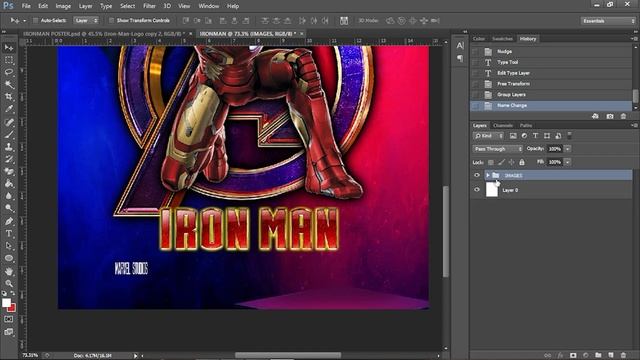
Task: Hide Layer 0 visibility eye
Action: (x=477, y=190)
